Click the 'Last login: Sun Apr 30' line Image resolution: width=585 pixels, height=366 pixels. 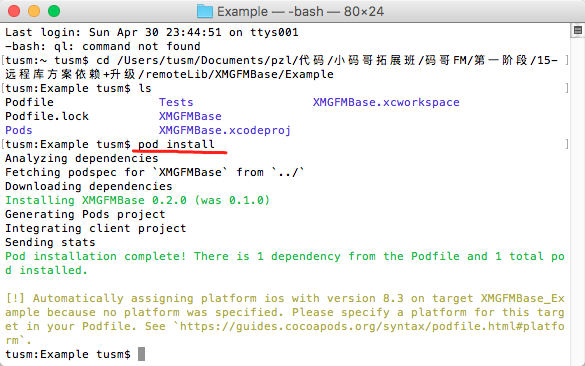(x=151, y=32)
